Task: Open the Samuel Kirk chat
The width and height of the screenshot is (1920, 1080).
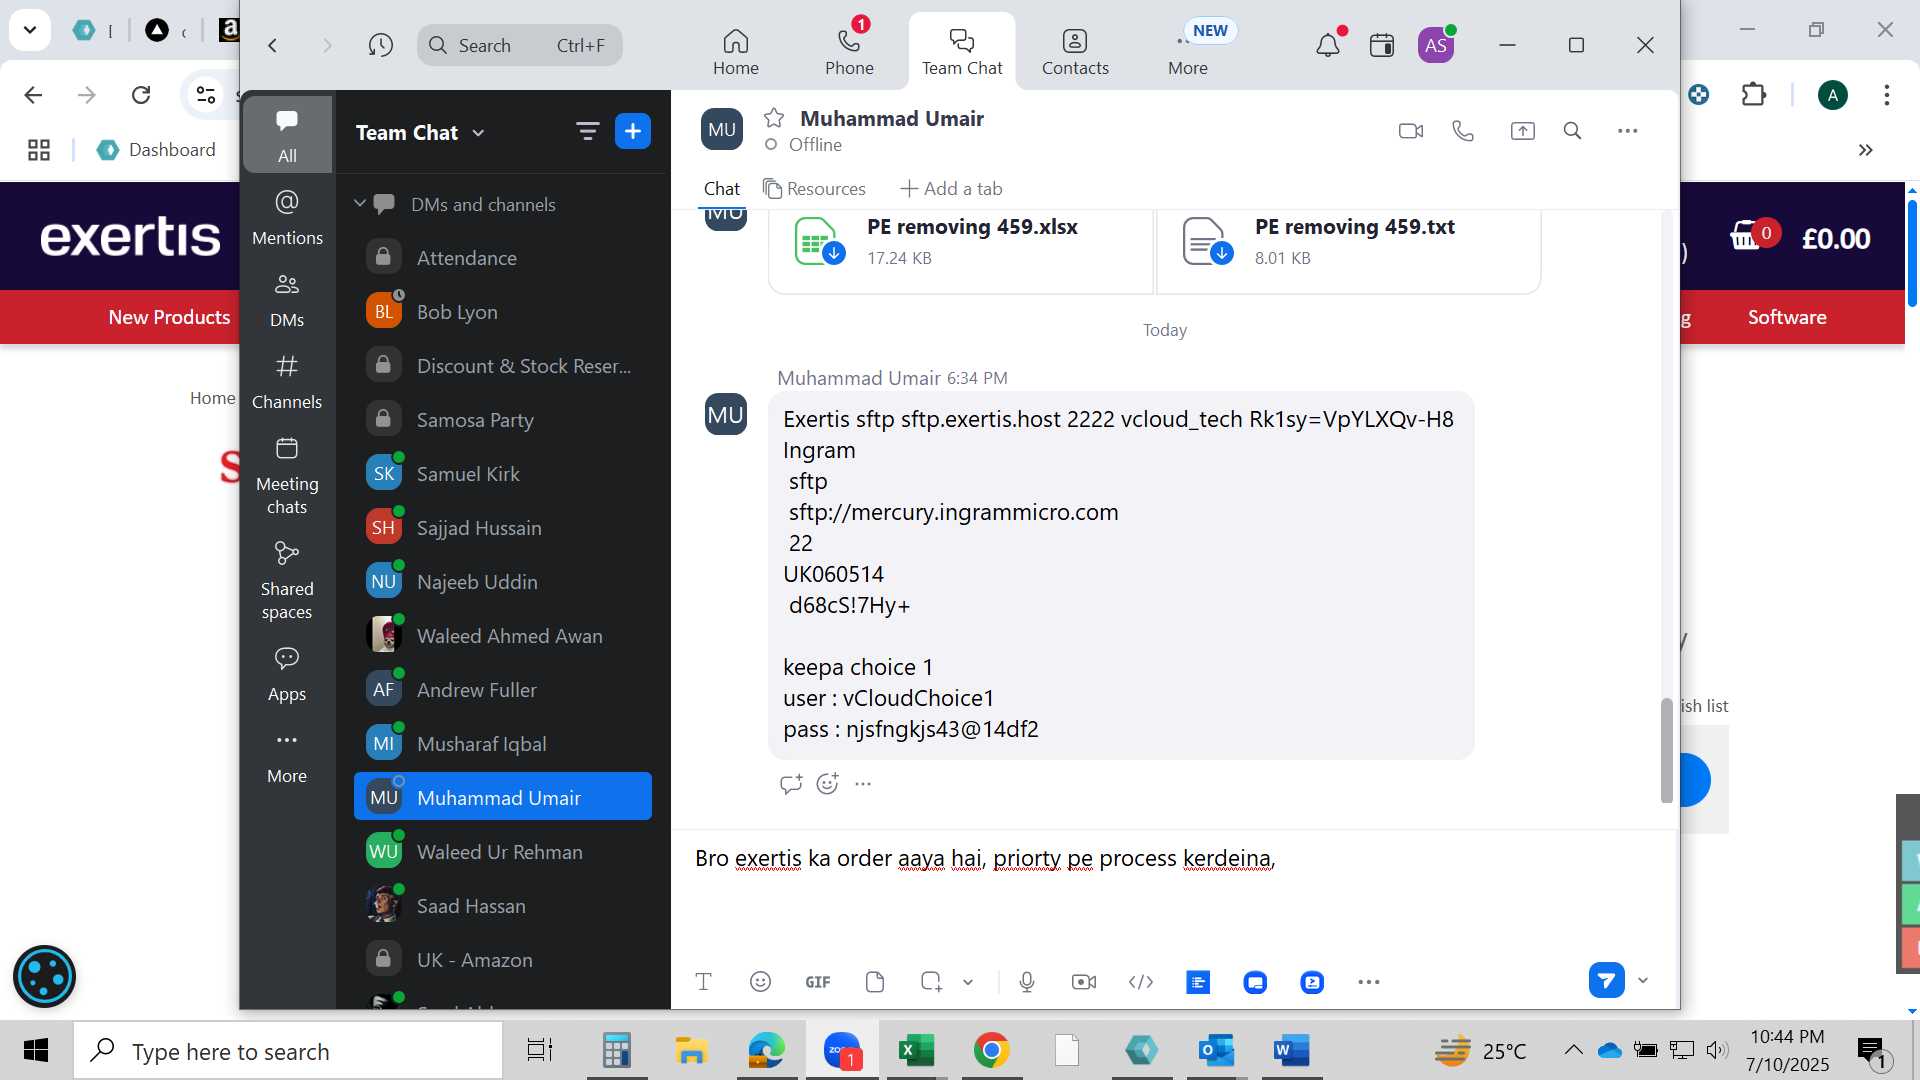Action: coord(503,474)
